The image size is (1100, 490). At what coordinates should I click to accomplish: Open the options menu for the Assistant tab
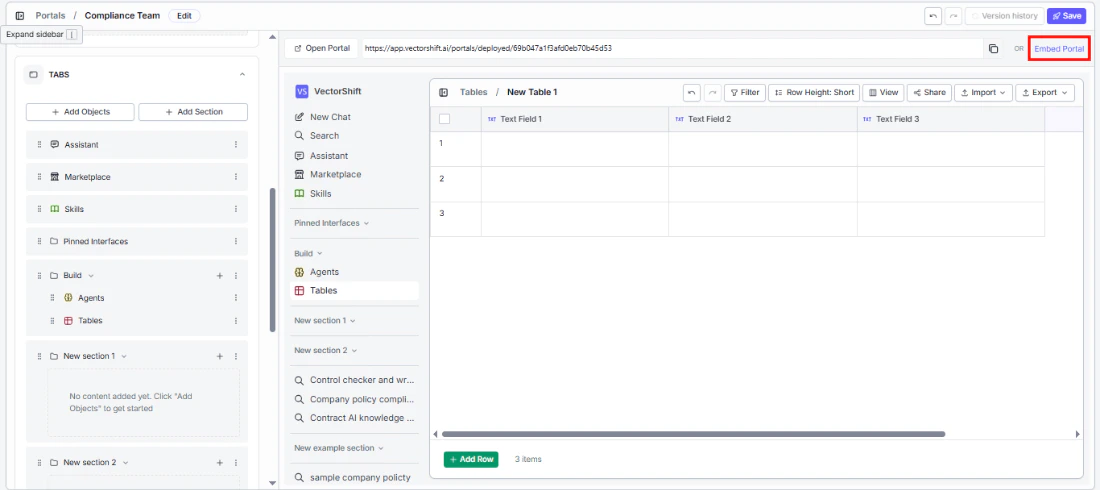click(x=236, y=145)
